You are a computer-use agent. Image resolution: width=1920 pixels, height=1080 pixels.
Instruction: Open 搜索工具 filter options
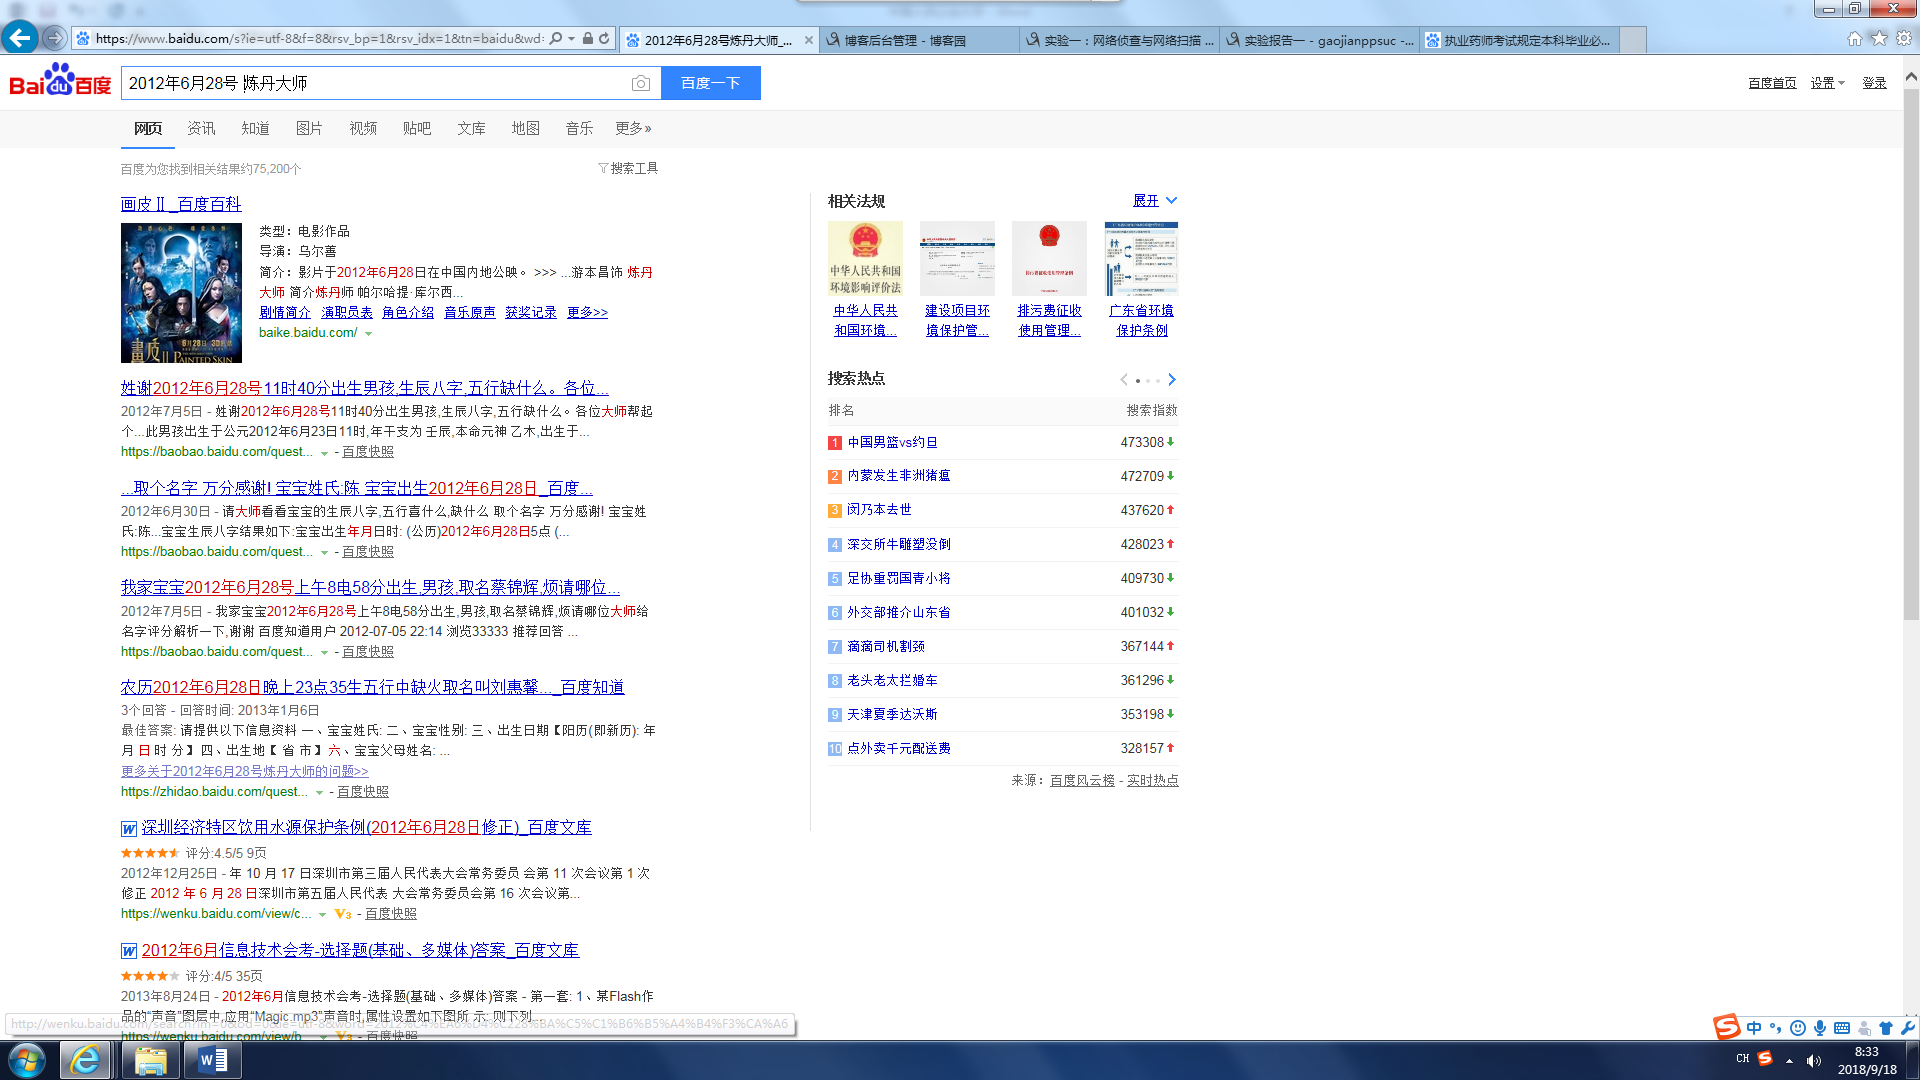point(628,168)
